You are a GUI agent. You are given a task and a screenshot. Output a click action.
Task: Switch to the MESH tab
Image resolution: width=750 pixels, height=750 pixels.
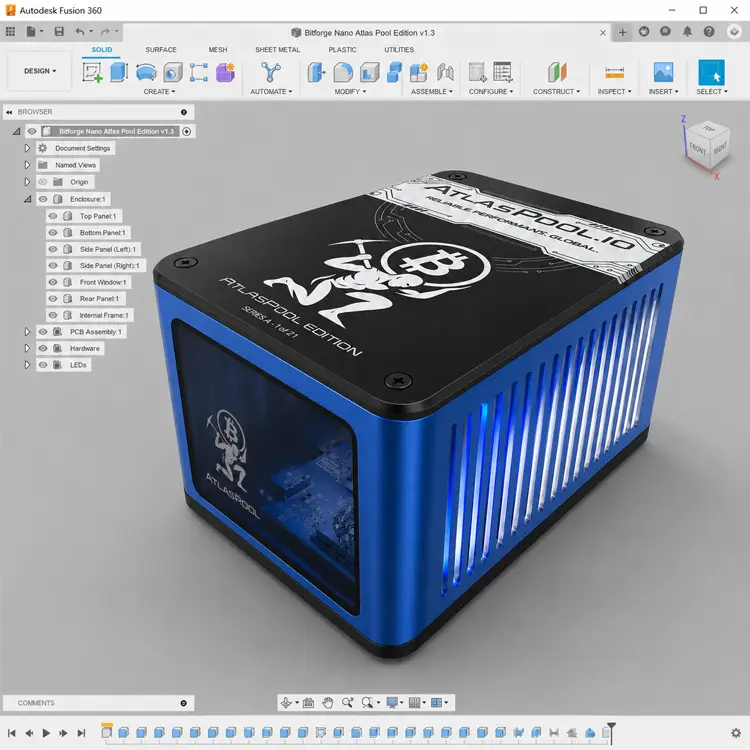pyautogui.click(x=218, y=50)
